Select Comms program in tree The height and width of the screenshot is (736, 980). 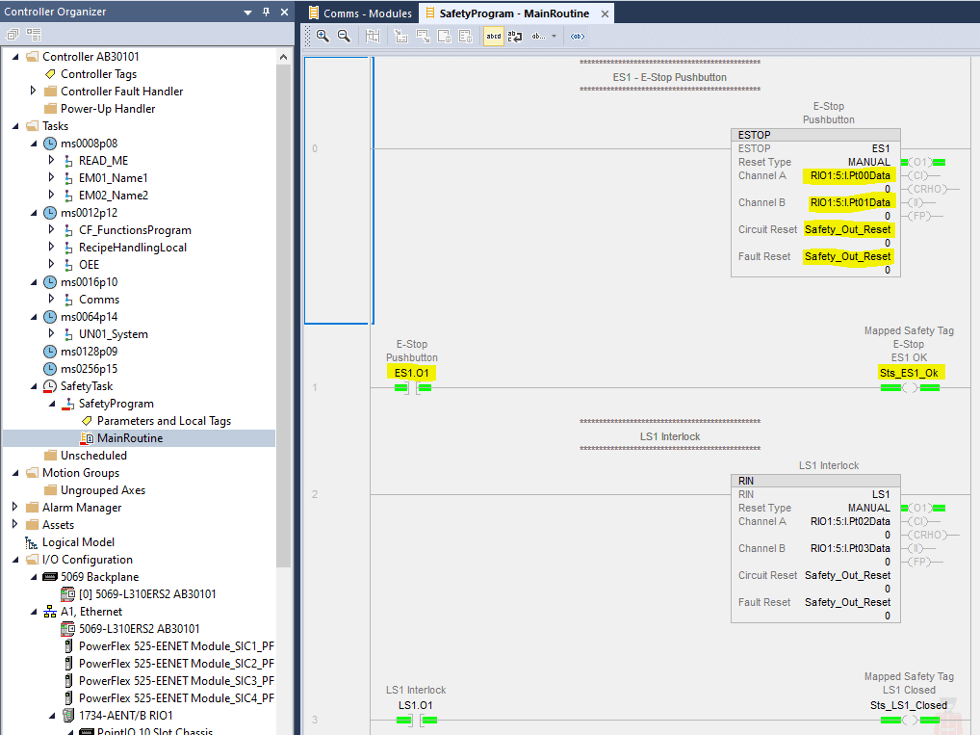click(99, 299)
